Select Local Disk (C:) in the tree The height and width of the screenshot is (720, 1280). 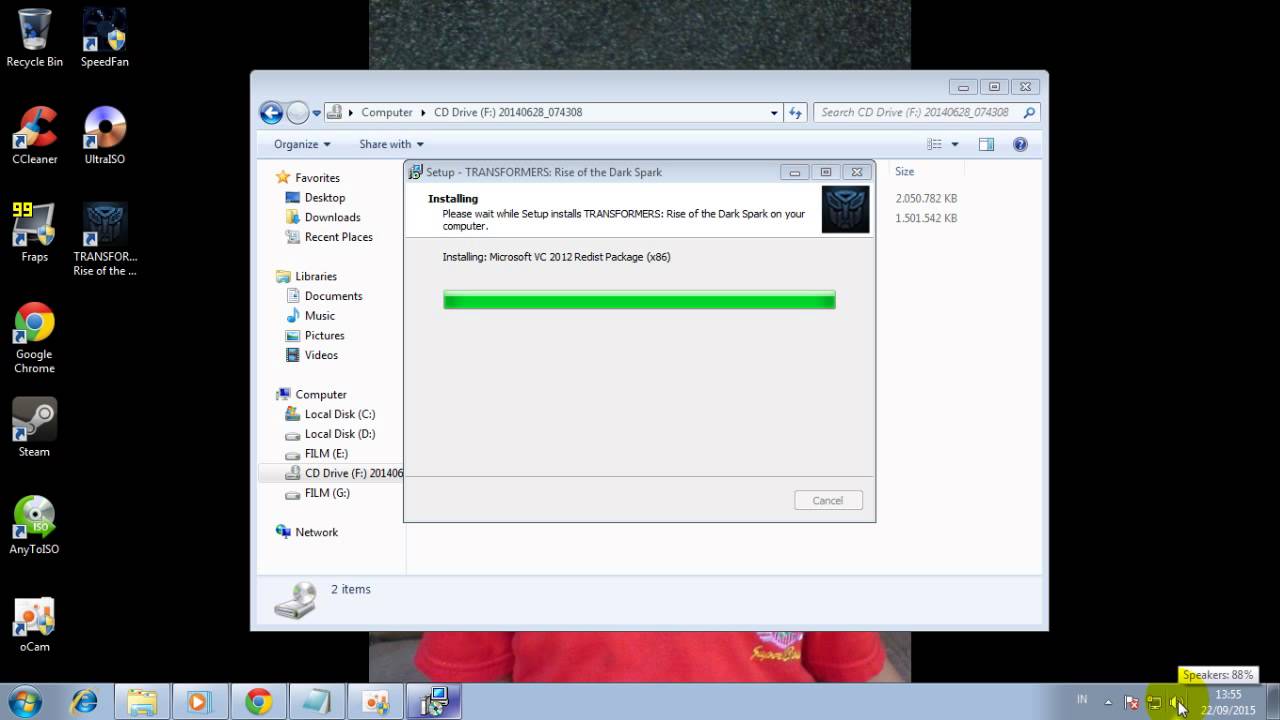pos(339,414)
